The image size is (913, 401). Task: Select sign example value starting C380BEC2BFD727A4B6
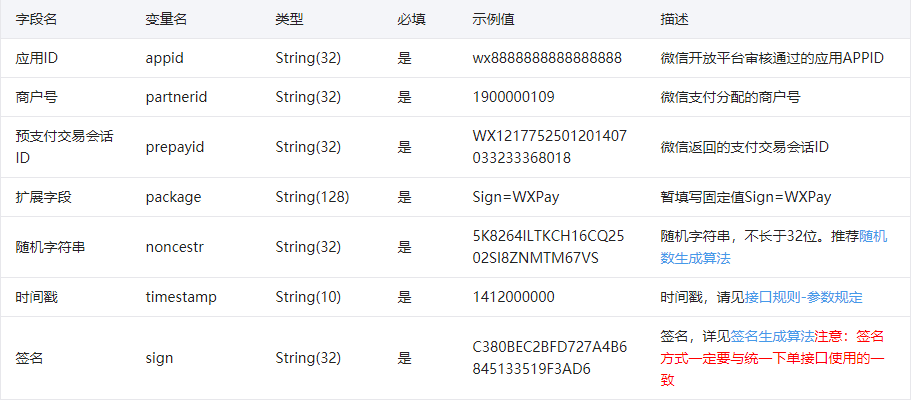tap(550, 358)
